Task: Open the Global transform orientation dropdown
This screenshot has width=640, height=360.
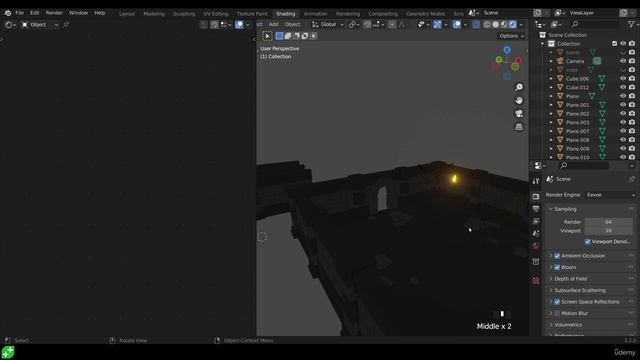Action: click(328, 24)
